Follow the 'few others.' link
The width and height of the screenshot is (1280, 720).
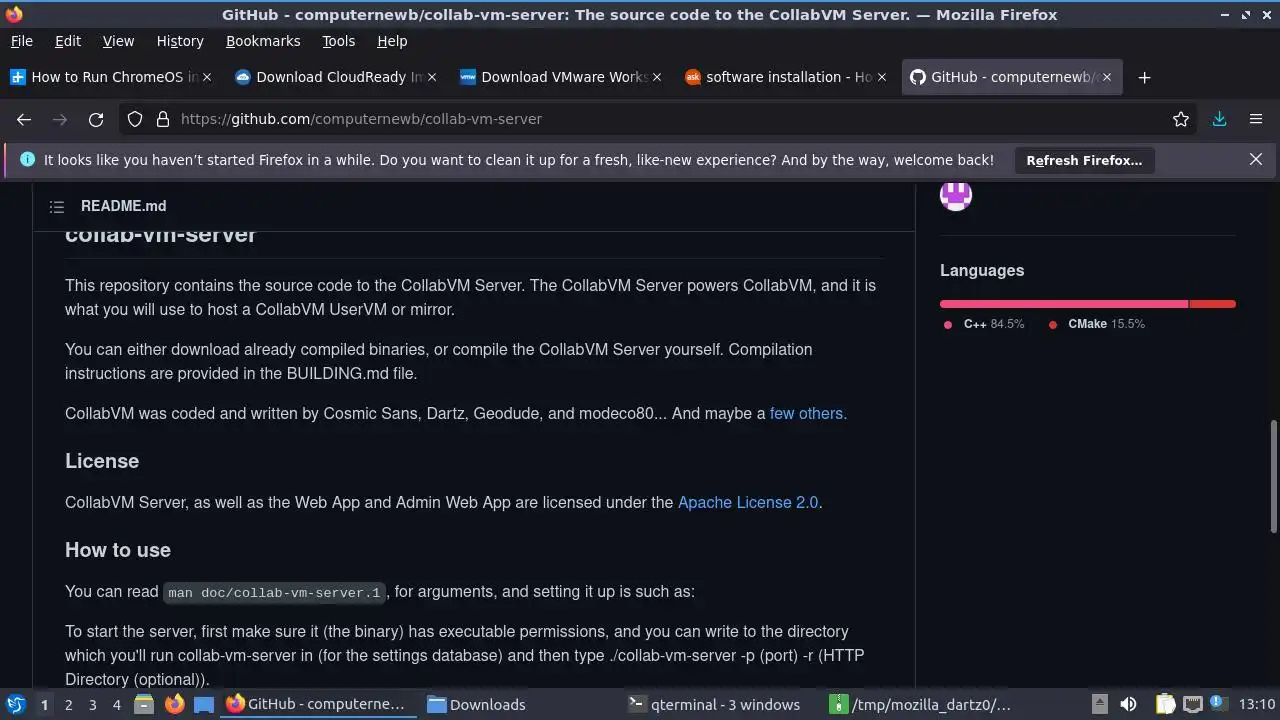[x=808, y=413]
